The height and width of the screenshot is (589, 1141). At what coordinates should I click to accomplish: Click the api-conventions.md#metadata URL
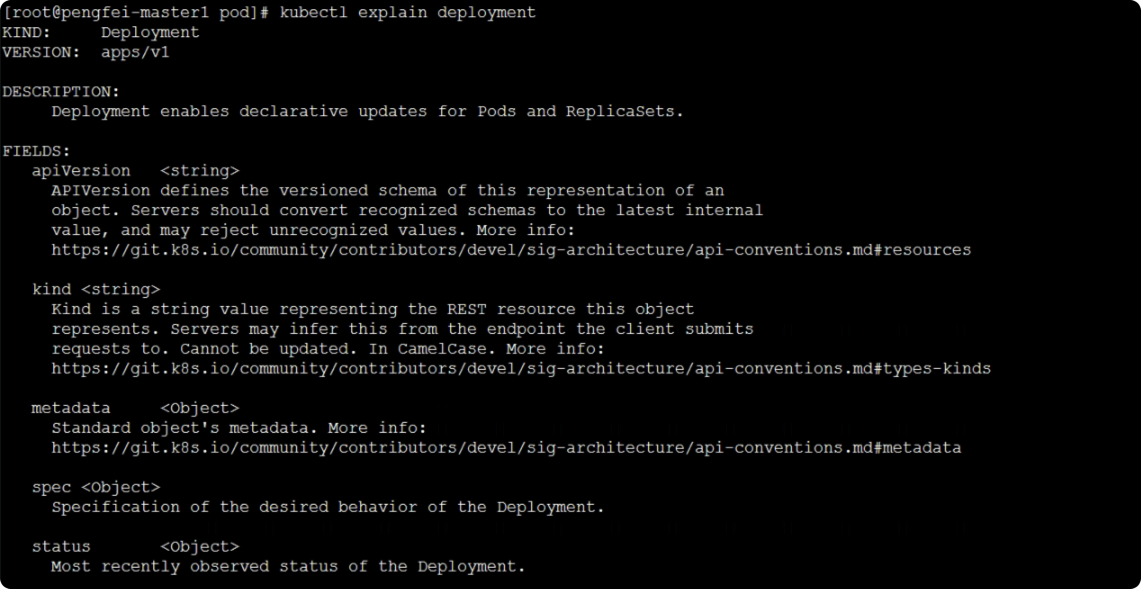(506, 448)
